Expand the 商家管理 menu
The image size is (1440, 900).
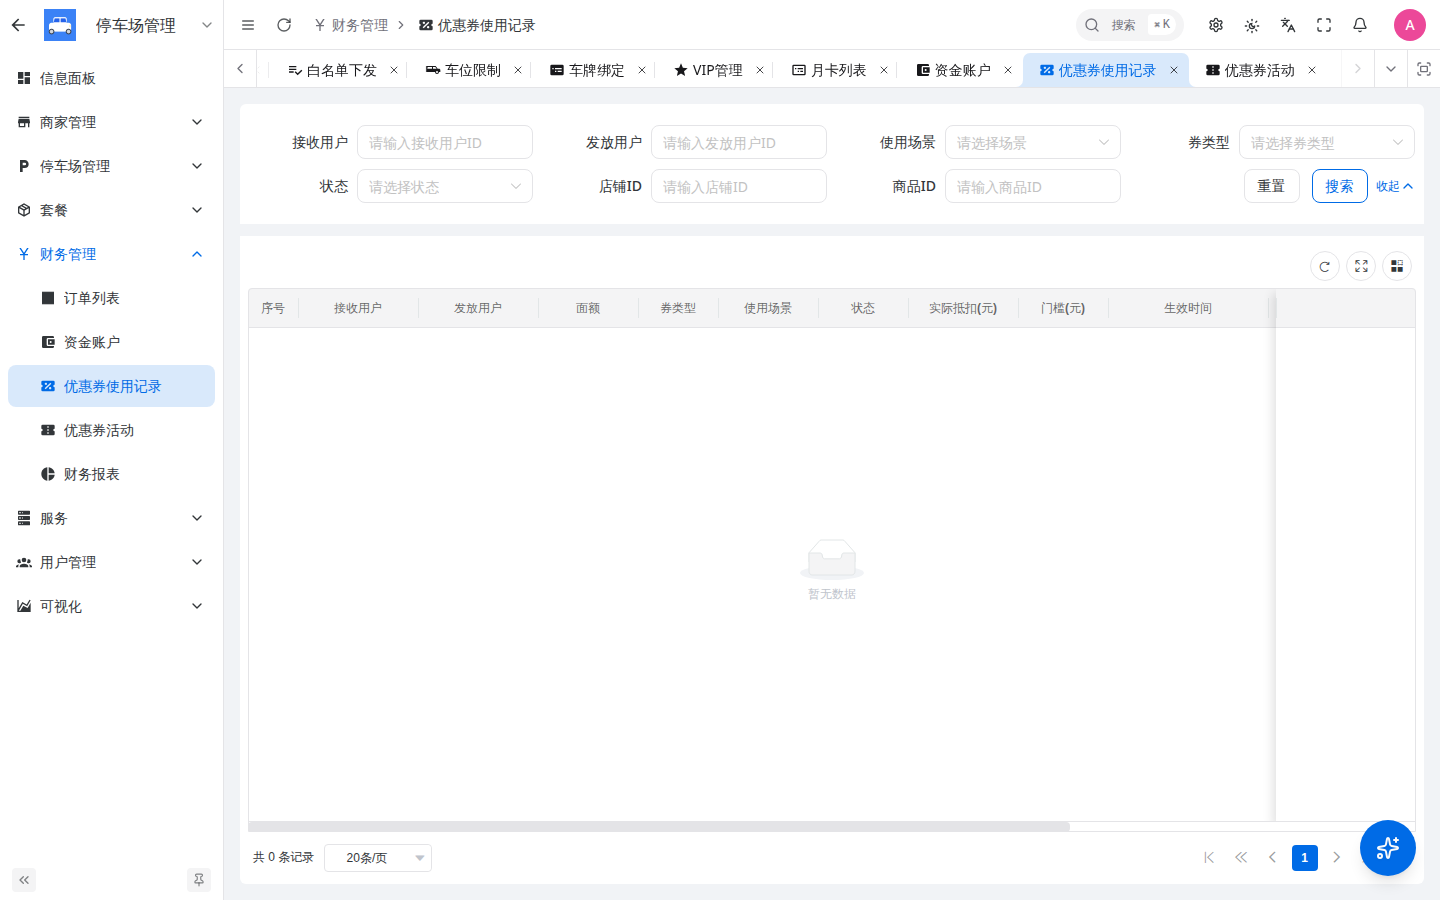112,122
